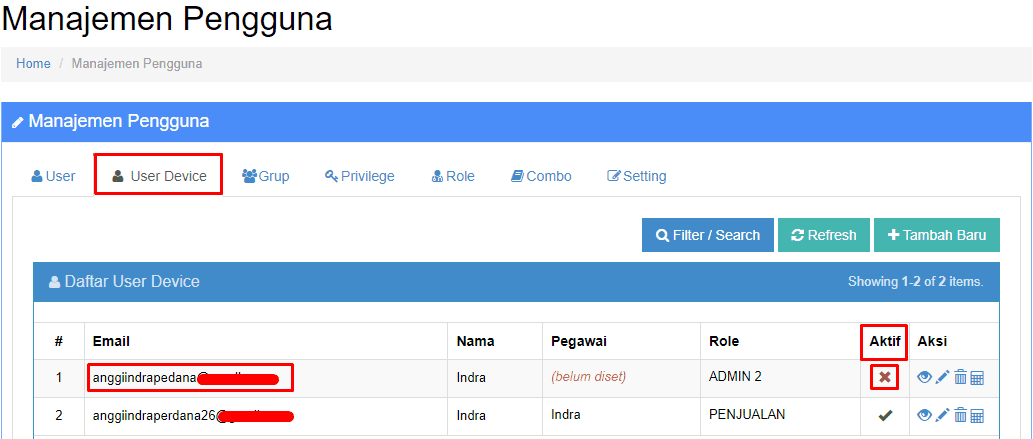The width and height of the screenshot is (1033, 439).
Task: Edit the ADMIN 2 user with pencil icon
Action: [942, 377]
